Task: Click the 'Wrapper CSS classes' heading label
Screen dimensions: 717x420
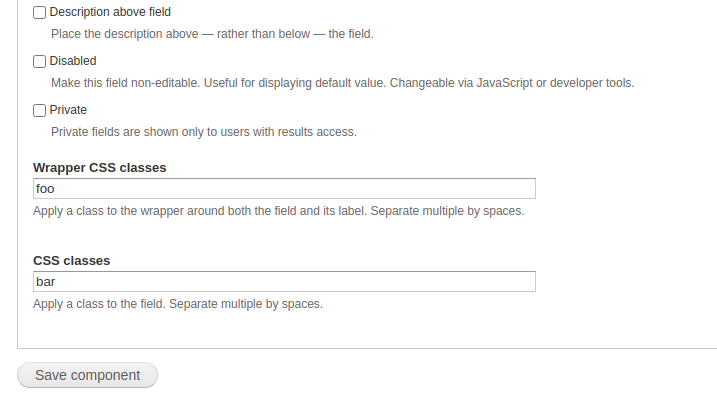Action: point(99,167)
